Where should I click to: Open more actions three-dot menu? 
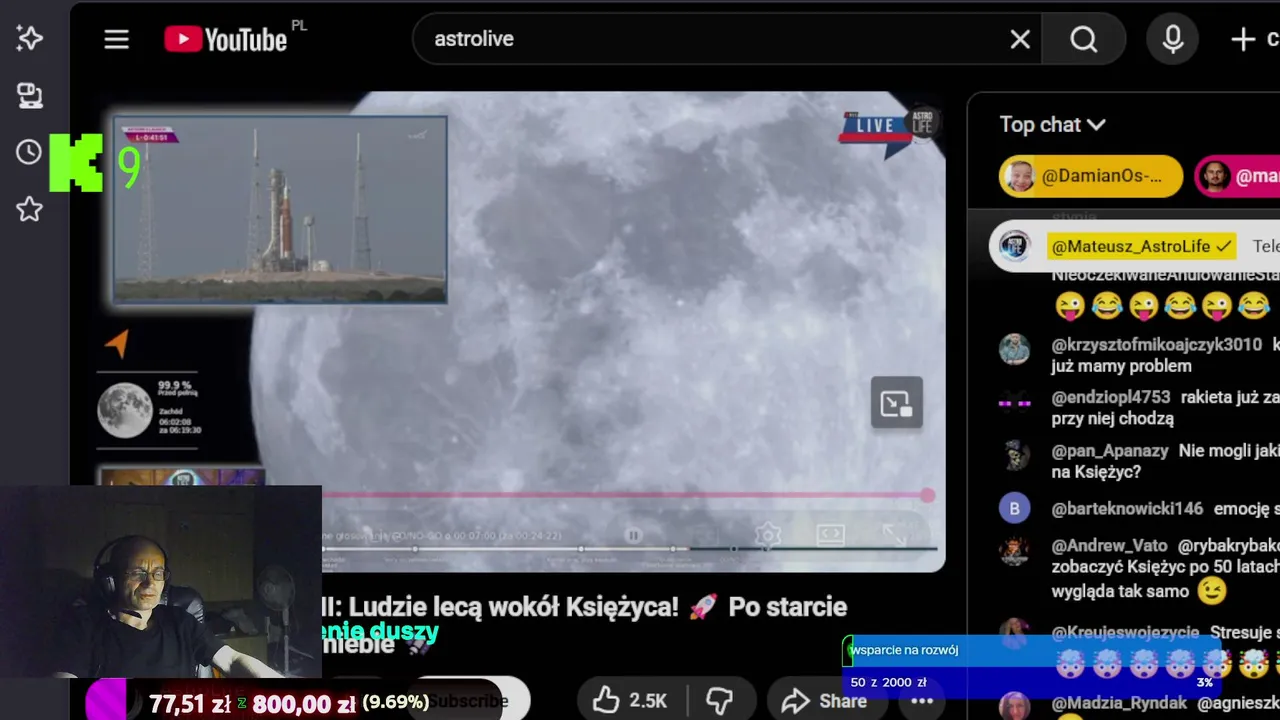coord(922,701)
